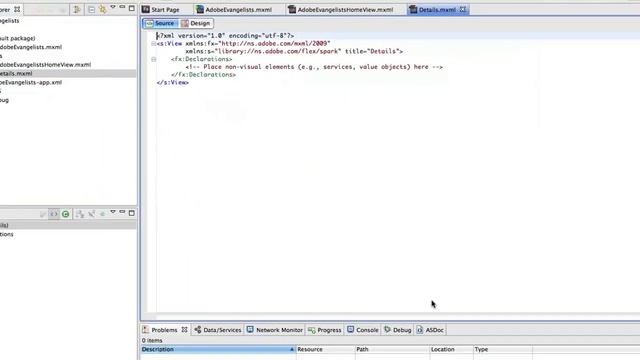
Task: Close the Details.mxml editor tab
Action: tap(463, 9)
